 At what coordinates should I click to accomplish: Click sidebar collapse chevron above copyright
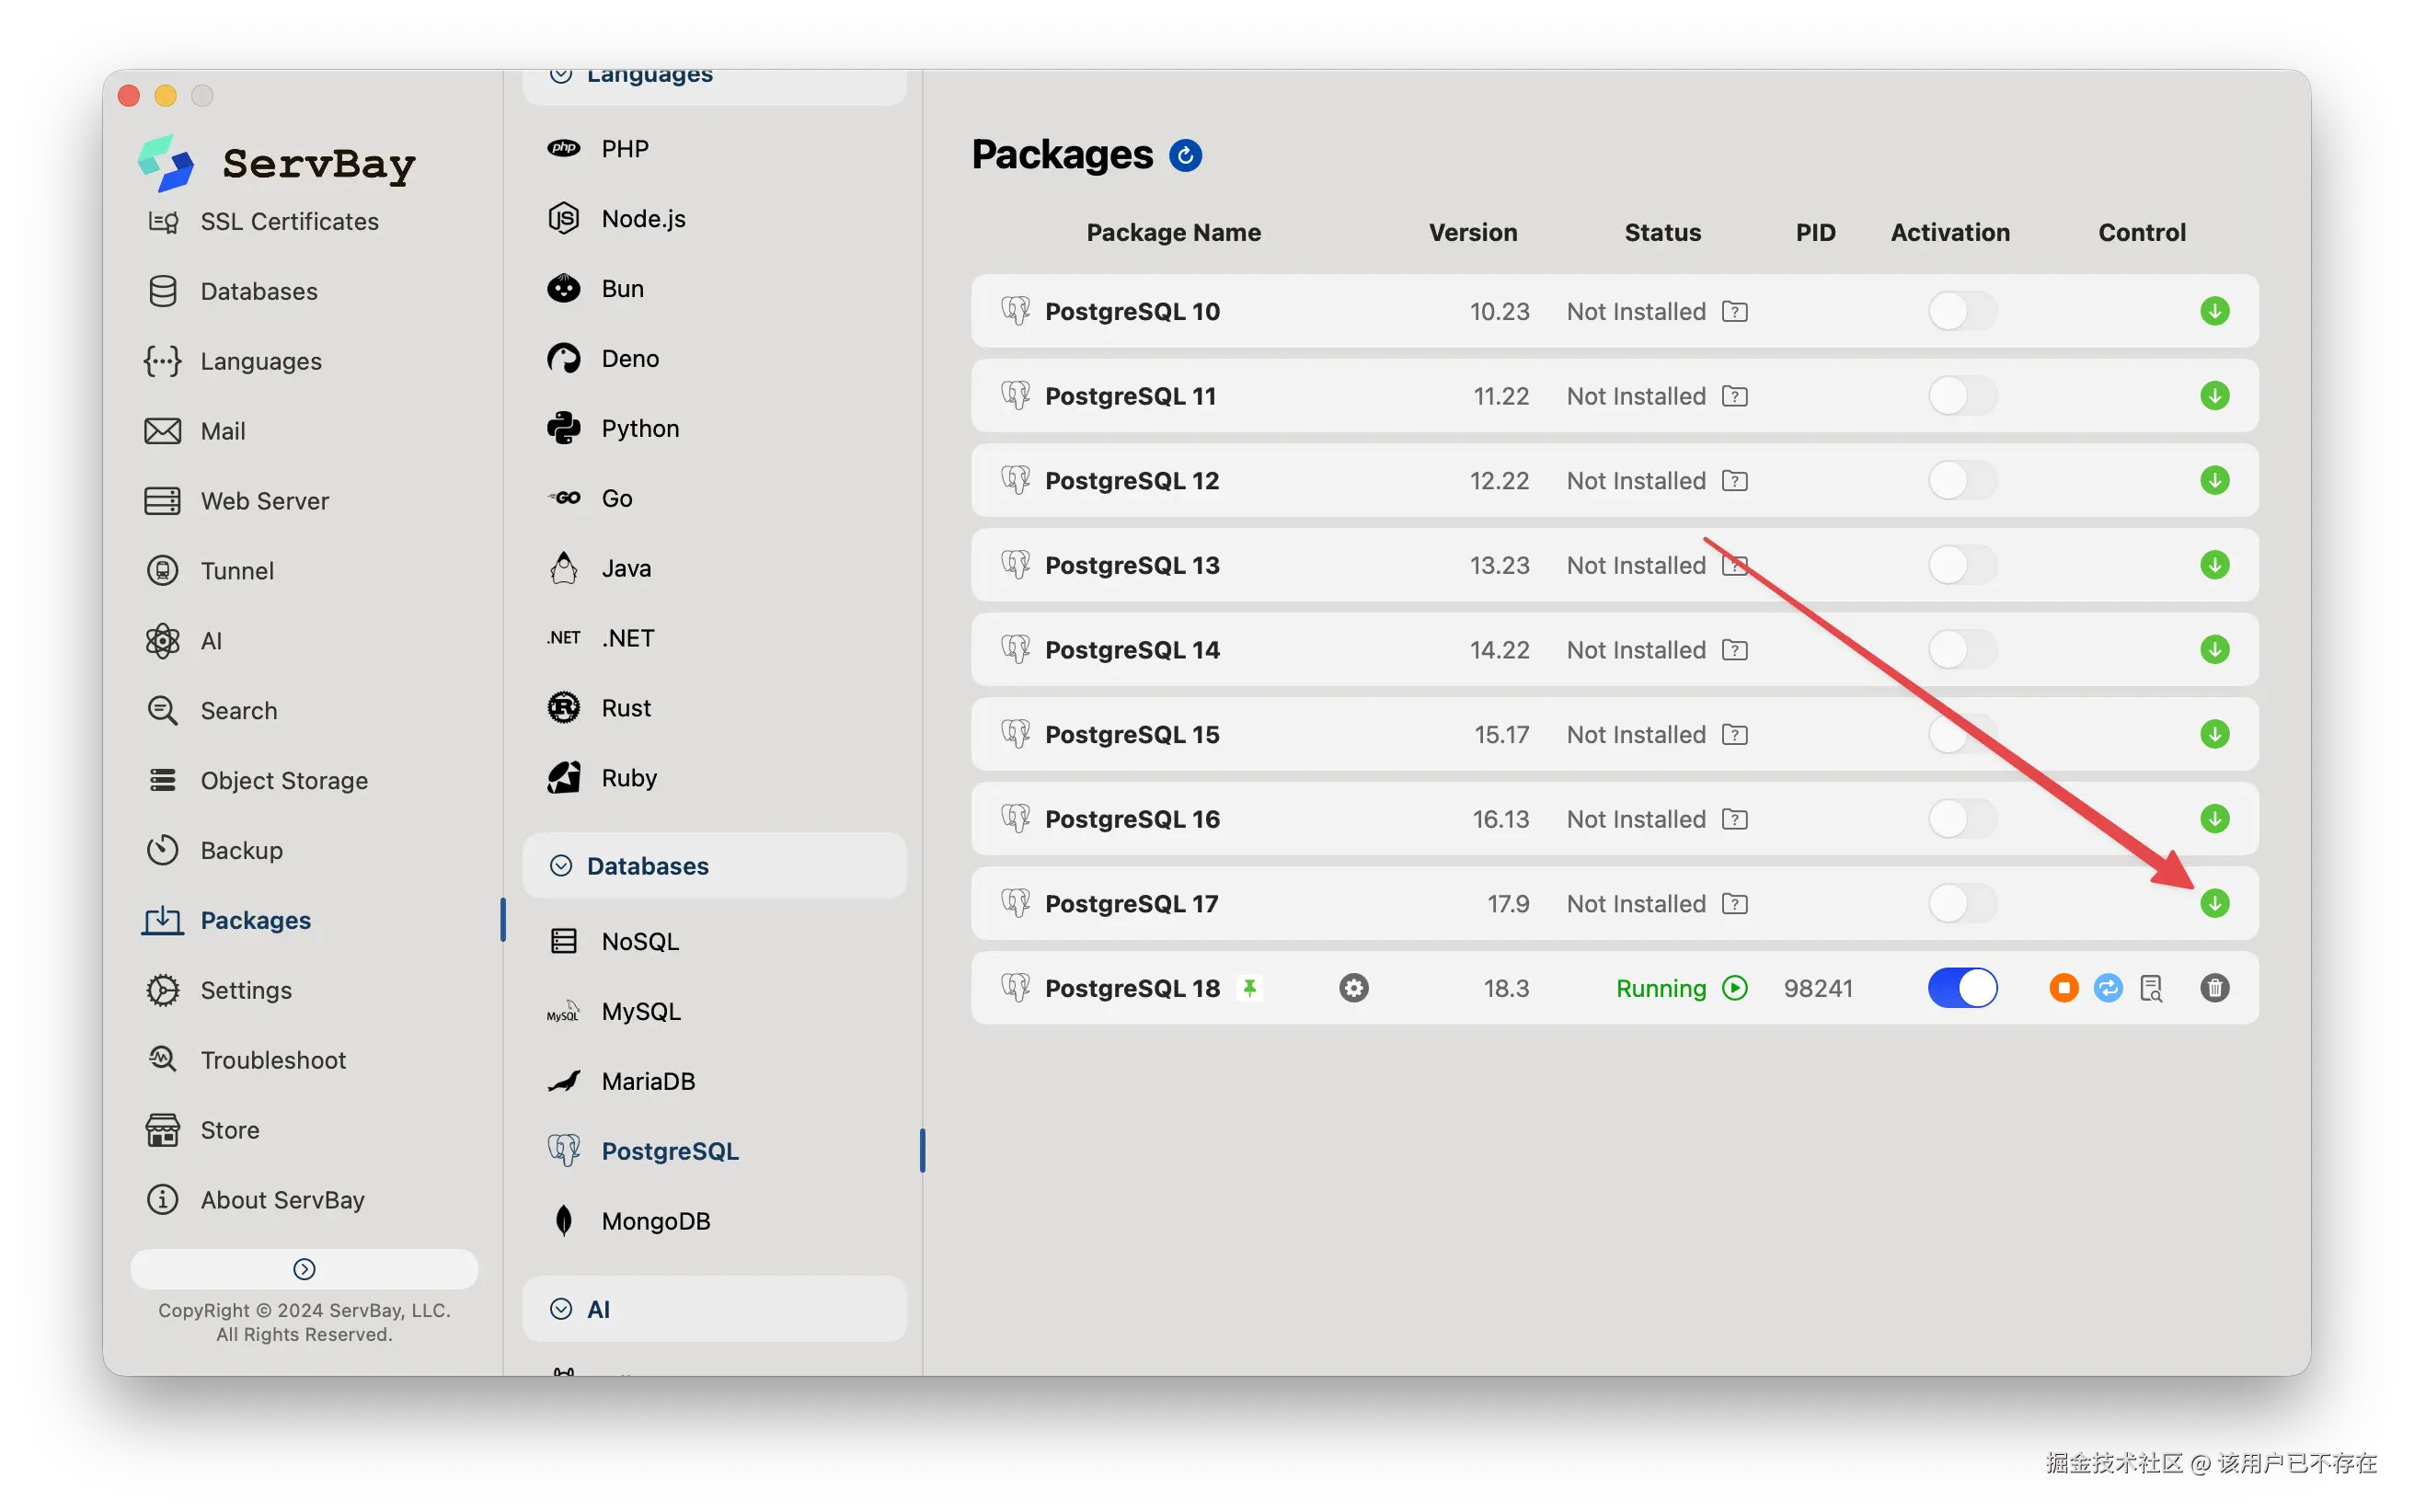[x=304, y=1268]
